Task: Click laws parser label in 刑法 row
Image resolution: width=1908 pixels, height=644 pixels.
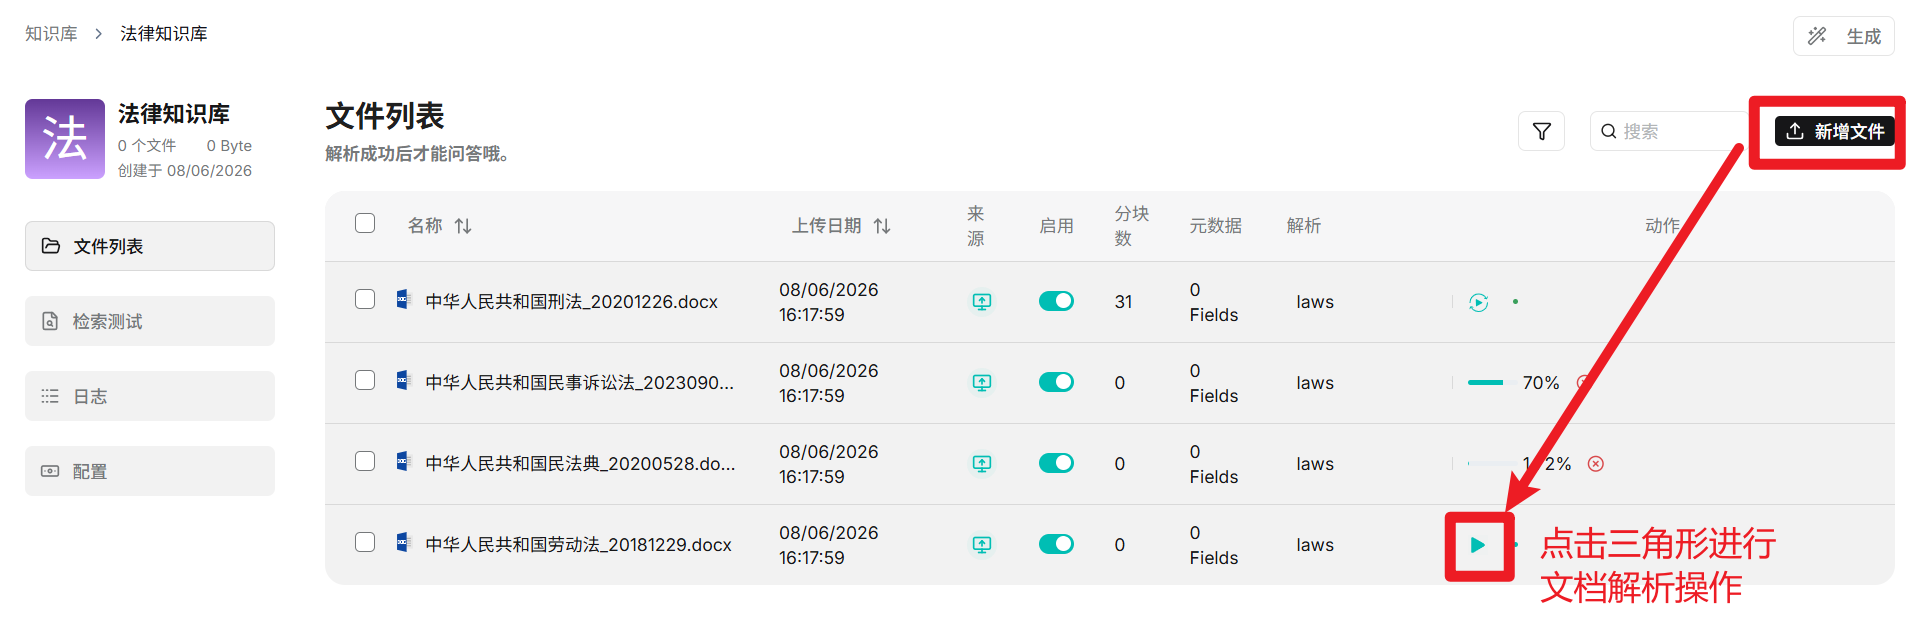Action: (1315, 302)
